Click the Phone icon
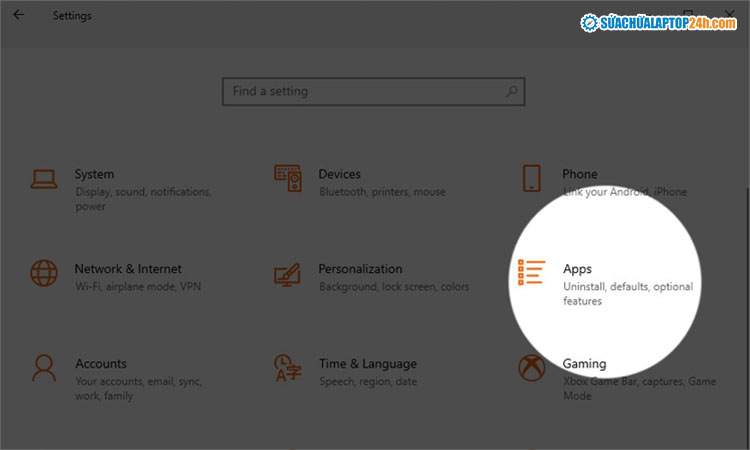 click(531, 178)
